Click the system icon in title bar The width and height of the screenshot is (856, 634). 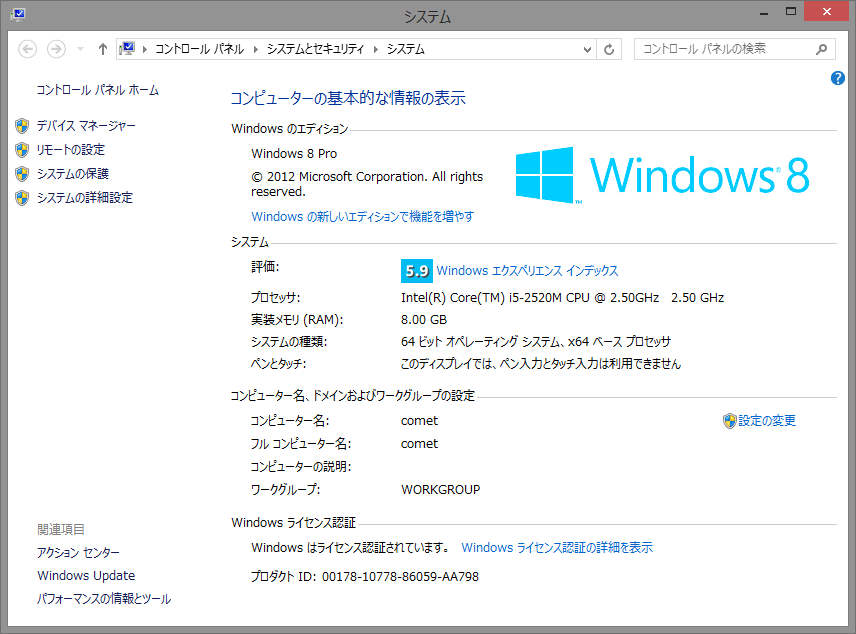click(17, 14)
